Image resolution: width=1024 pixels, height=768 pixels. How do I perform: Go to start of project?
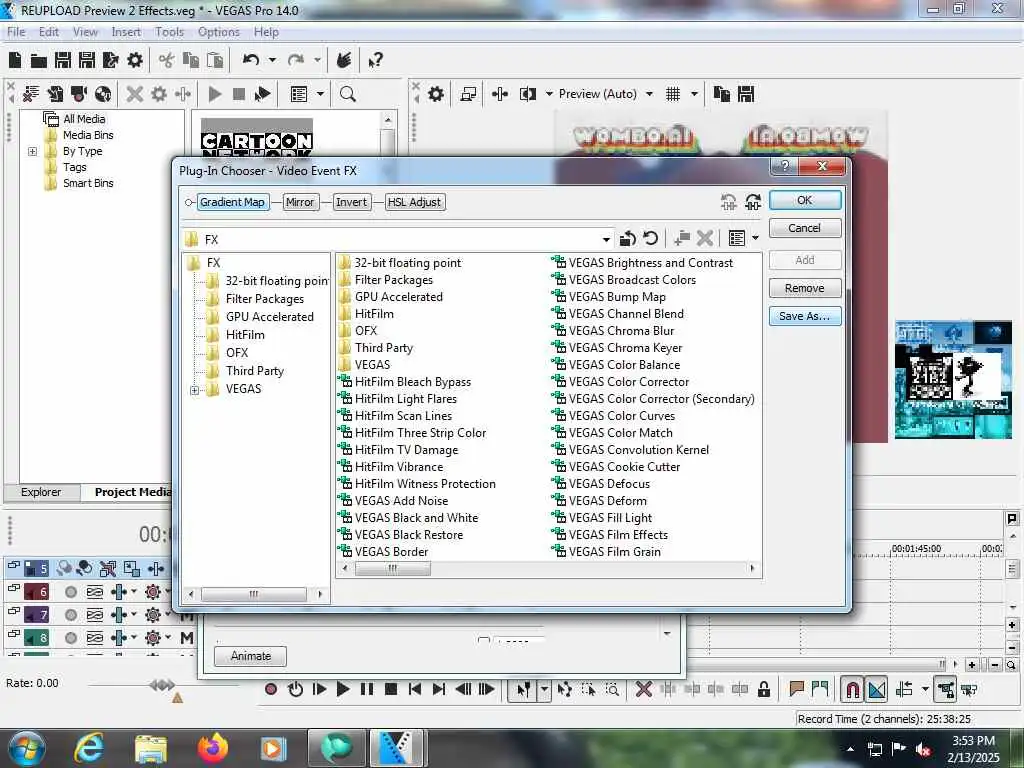(415, 689)
